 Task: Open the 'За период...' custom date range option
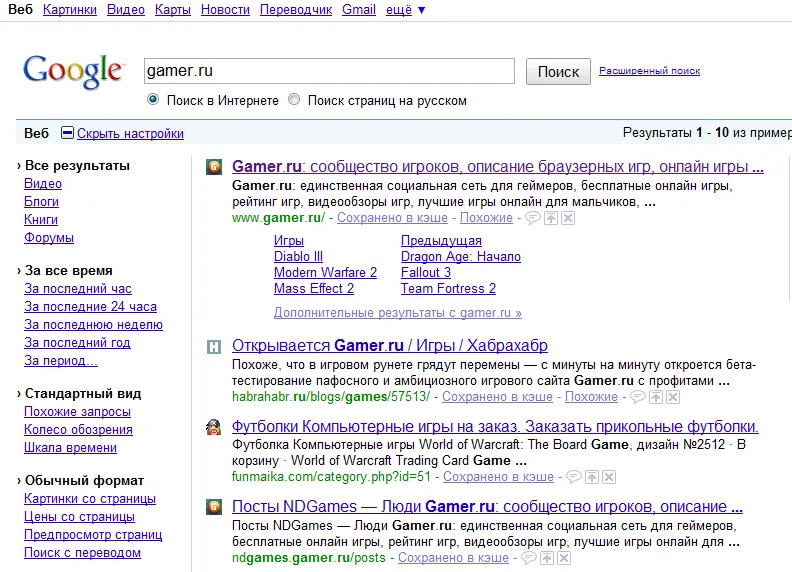(61, 361)
